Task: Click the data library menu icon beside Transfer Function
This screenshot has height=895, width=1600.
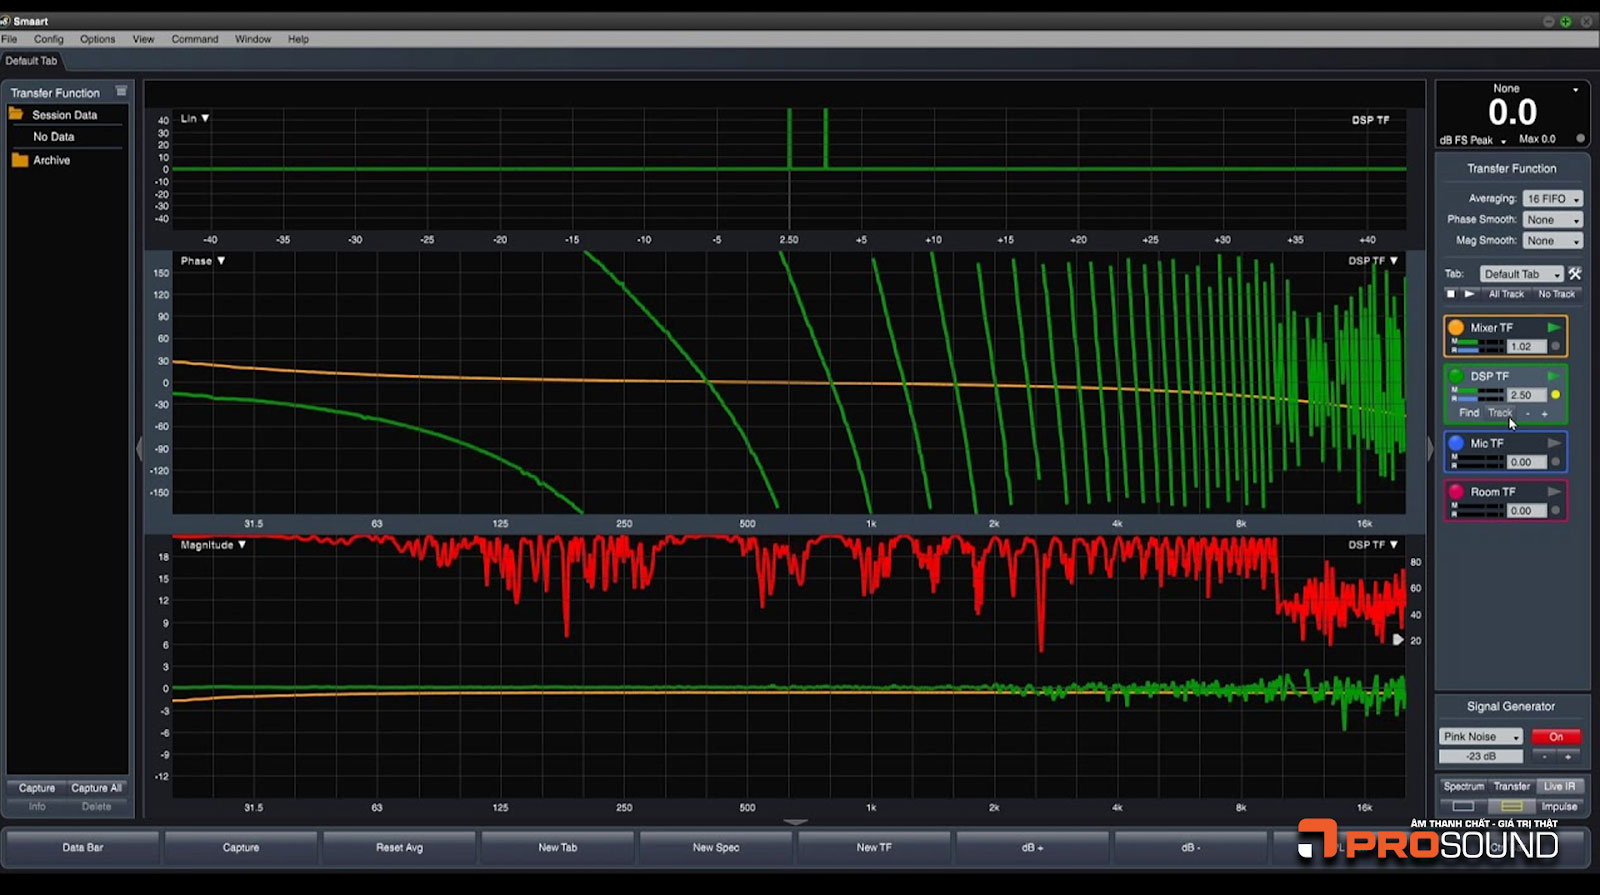Action: coord(121,91)
